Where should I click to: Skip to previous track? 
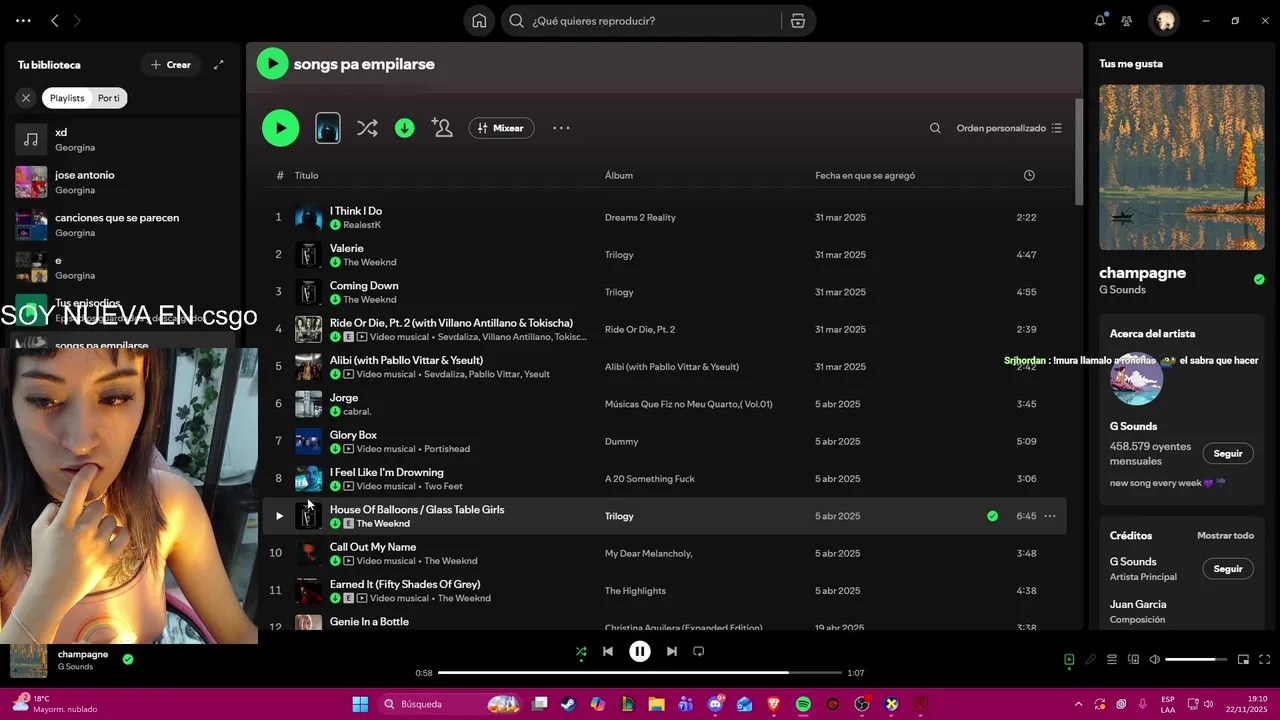pyautogui.click(x=608, y=651)
